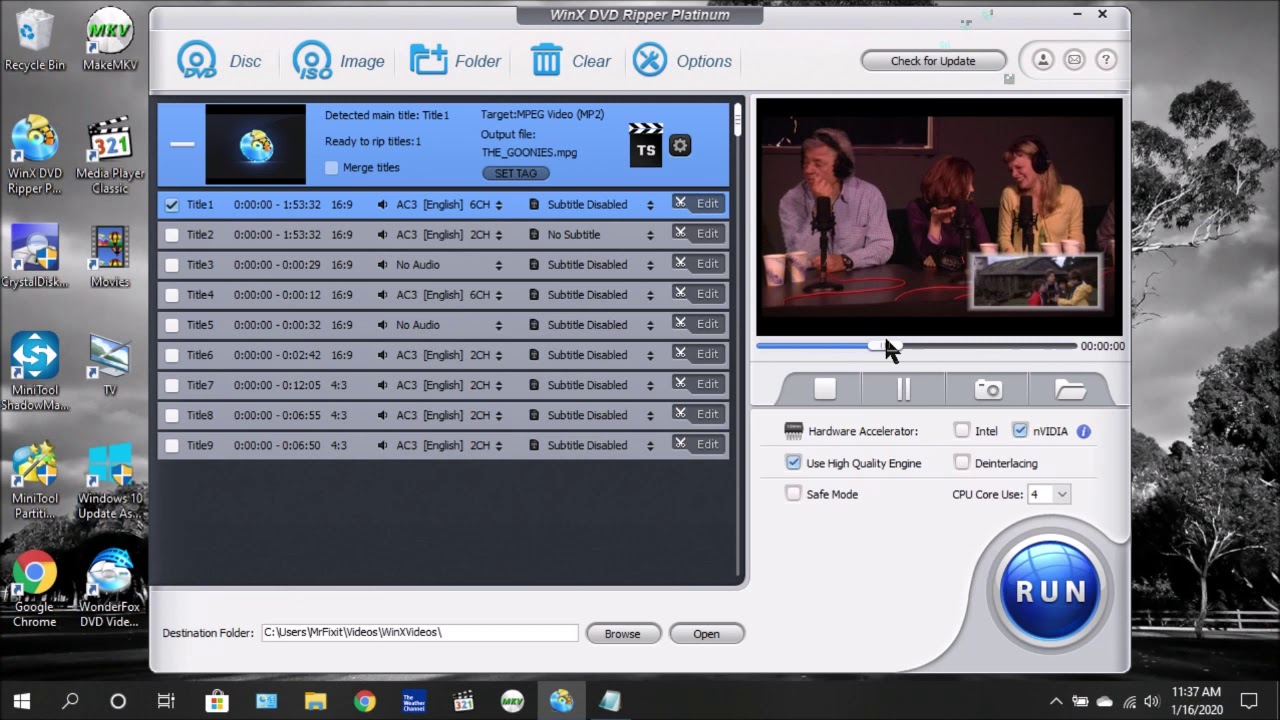This screenshot has height=720, width=1280.
Task: Open Title2 audio track selector
Action: 499,235
